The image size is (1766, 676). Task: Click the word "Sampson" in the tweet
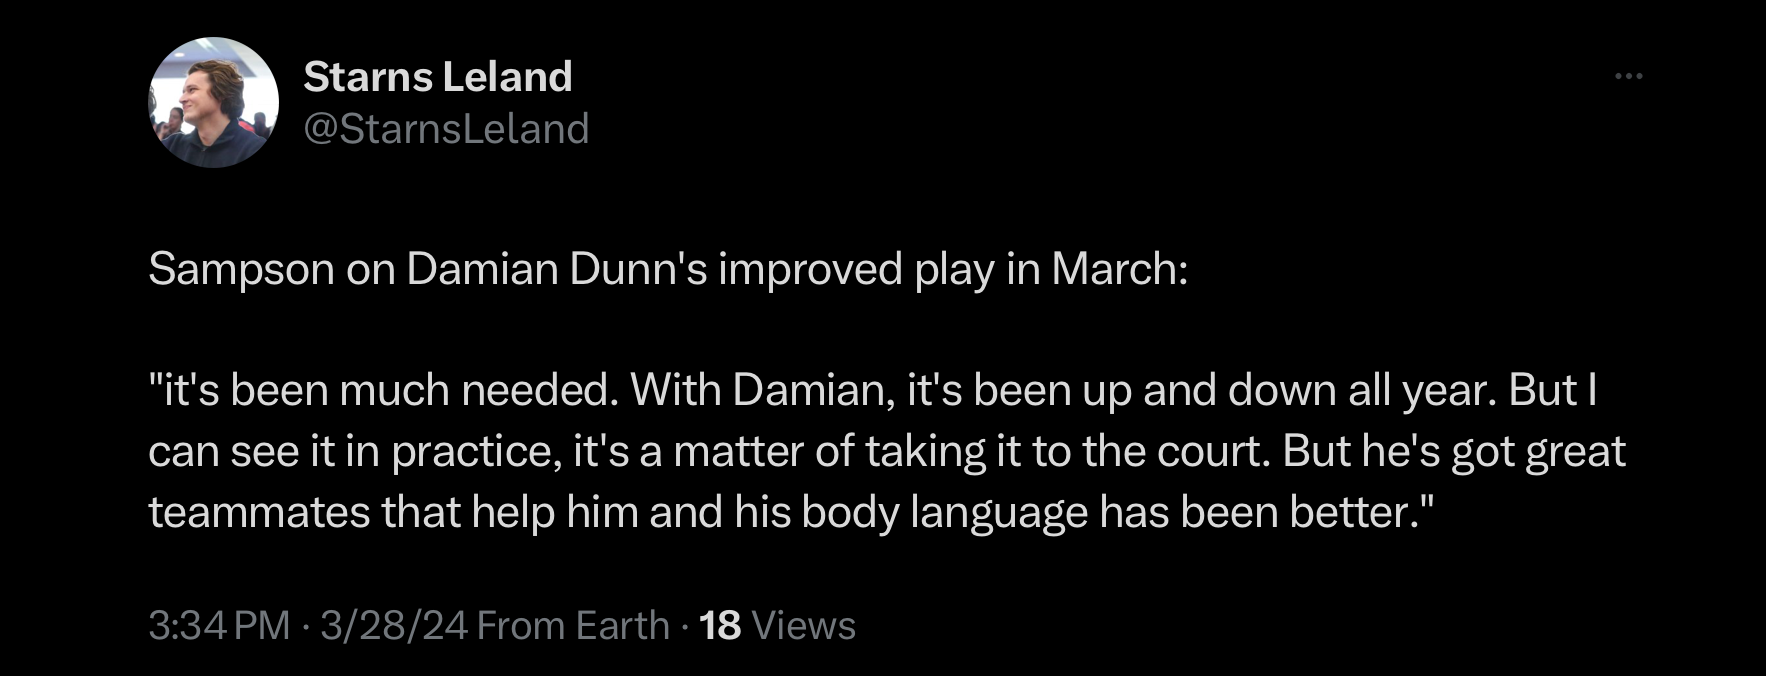[241, 269]
